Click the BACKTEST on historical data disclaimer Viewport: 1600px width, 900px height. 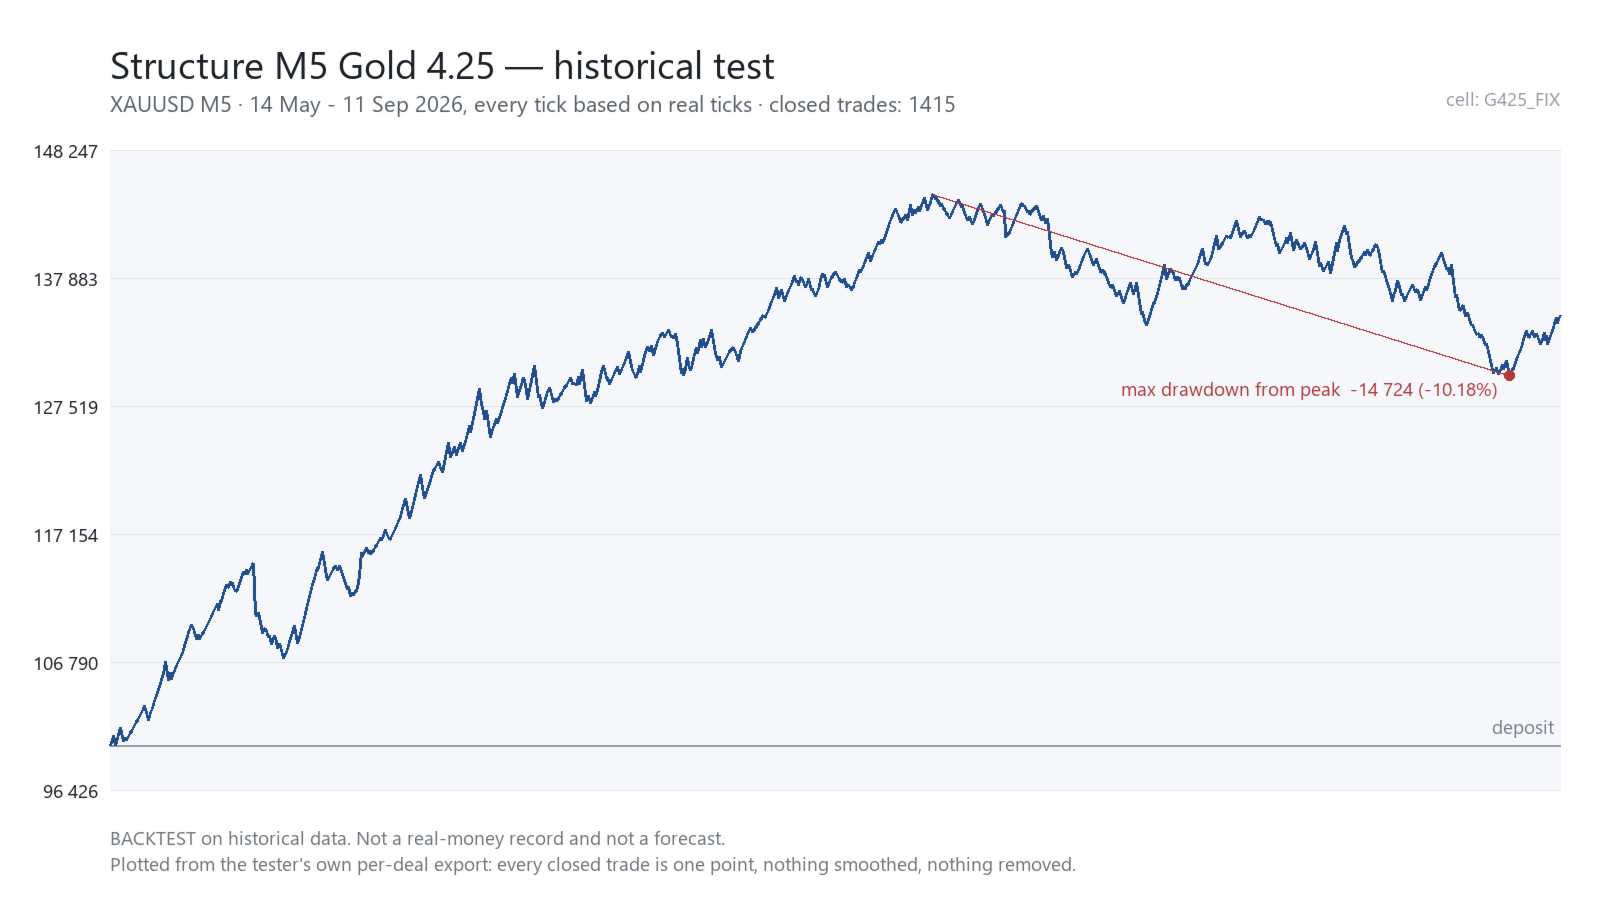click(x=417, y=839)
